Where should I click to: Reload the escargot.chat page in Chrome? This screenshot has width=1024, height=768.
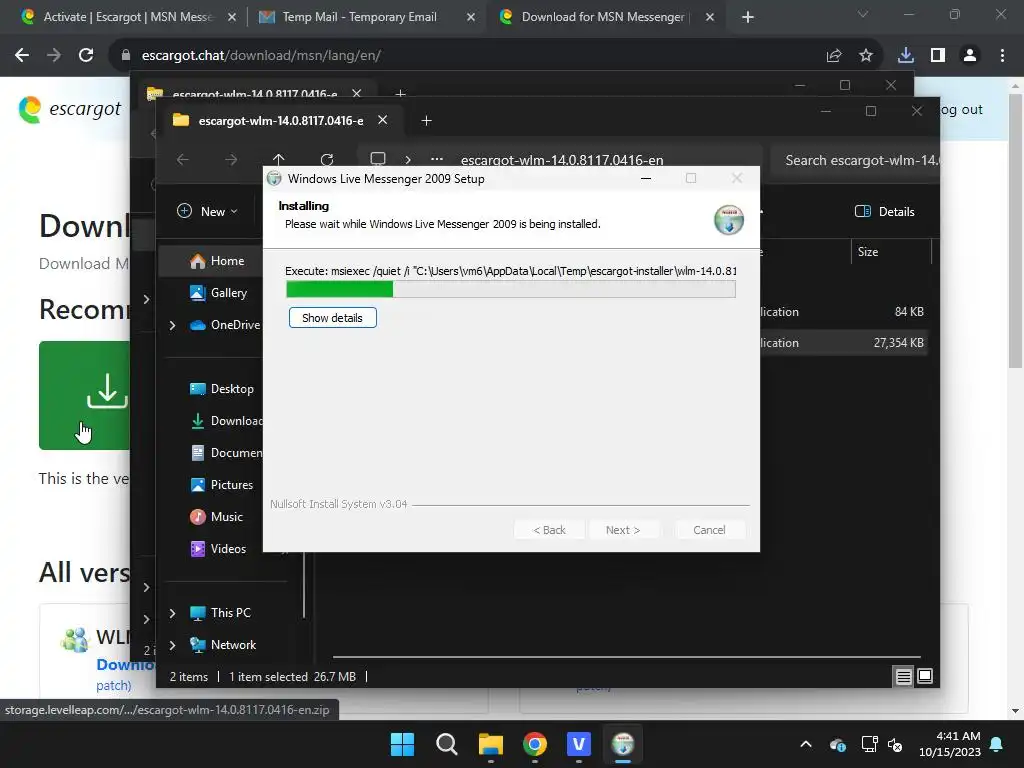pyautogui.click(x=86, y=56)
